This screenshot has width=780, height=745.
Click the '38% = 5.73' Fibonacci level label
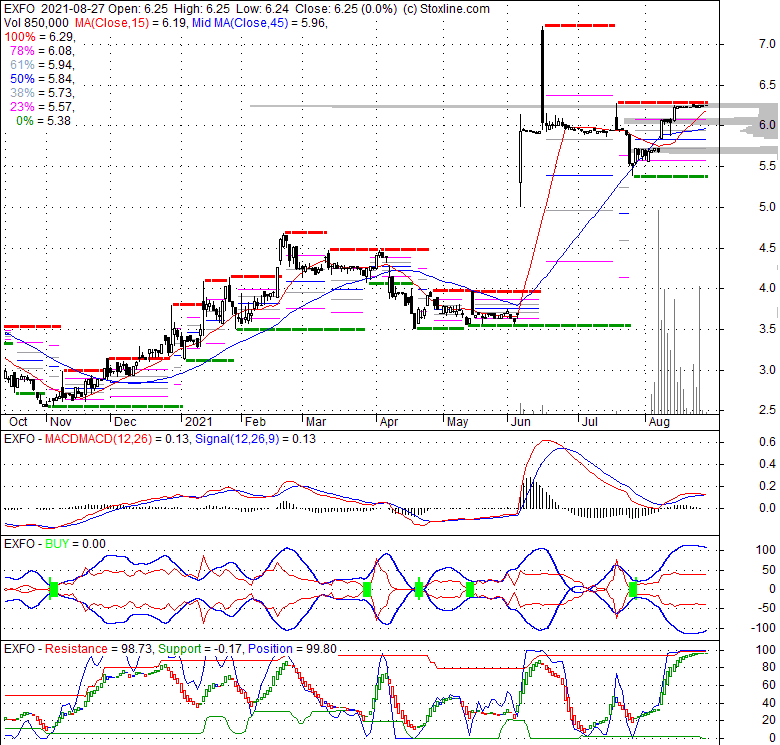(x=42, y=93)
